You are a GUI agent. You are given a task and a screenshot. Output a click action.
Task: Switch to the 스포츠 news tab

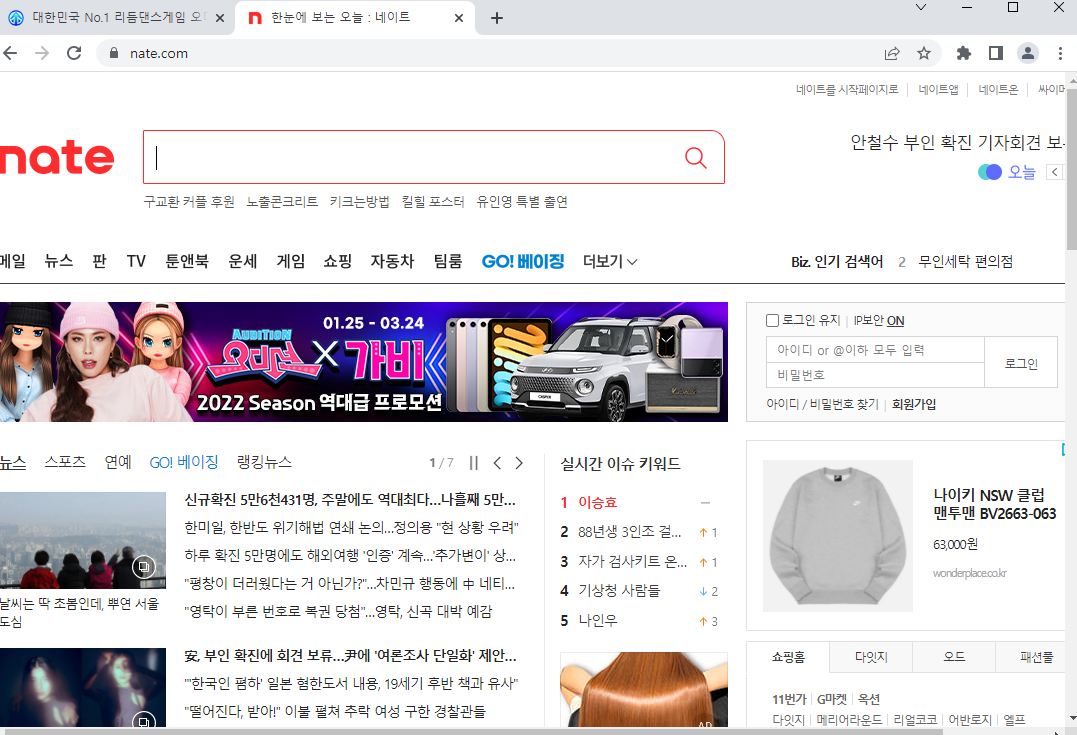coord(65,462)
